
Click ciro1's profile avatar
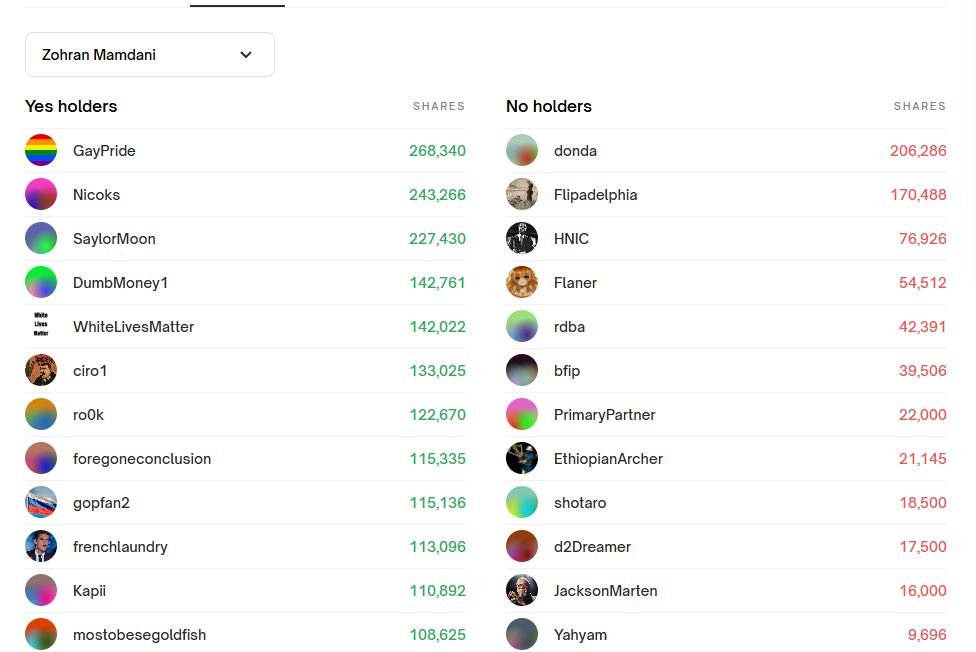[x=41, y=371]
